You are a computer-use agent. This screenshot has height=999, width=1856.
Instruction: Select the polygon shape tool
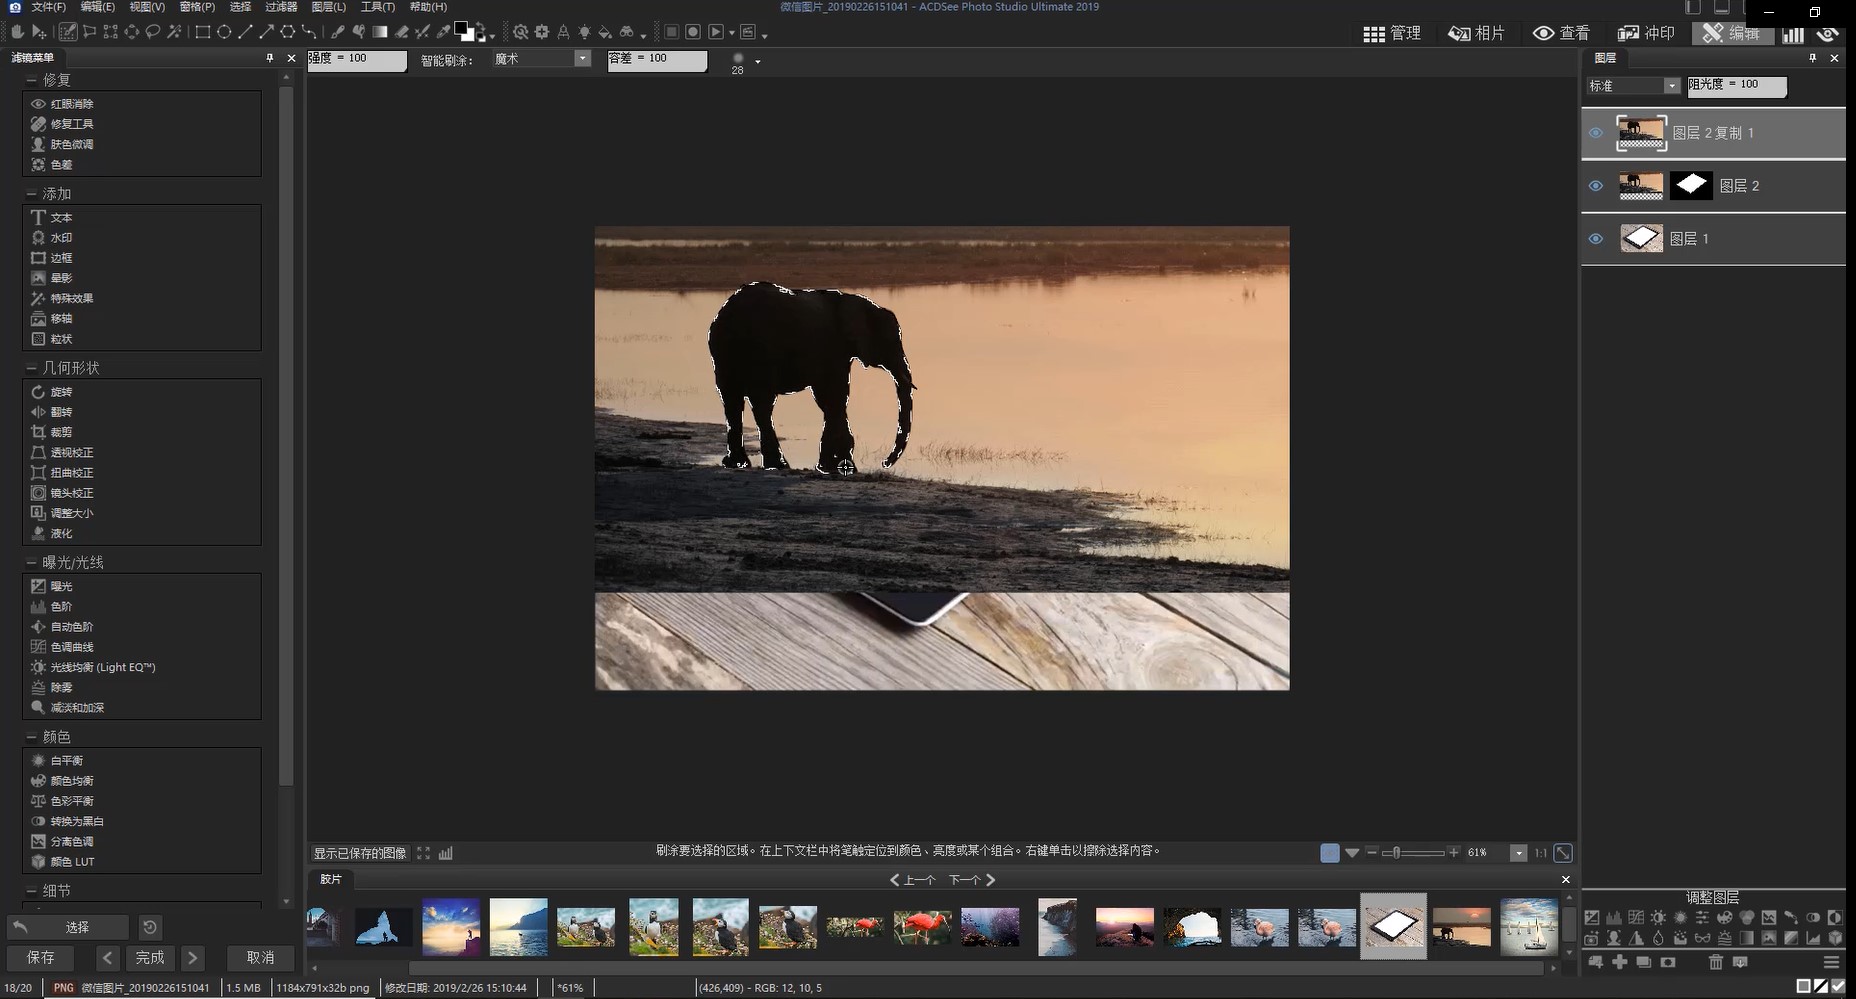tap(288, 32)
